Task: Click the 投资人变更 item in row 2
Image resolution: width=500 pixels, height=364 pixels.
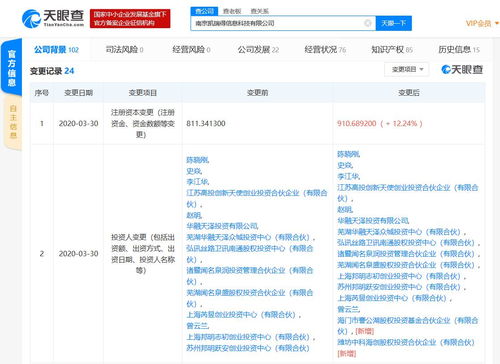Action: (143, 254)
